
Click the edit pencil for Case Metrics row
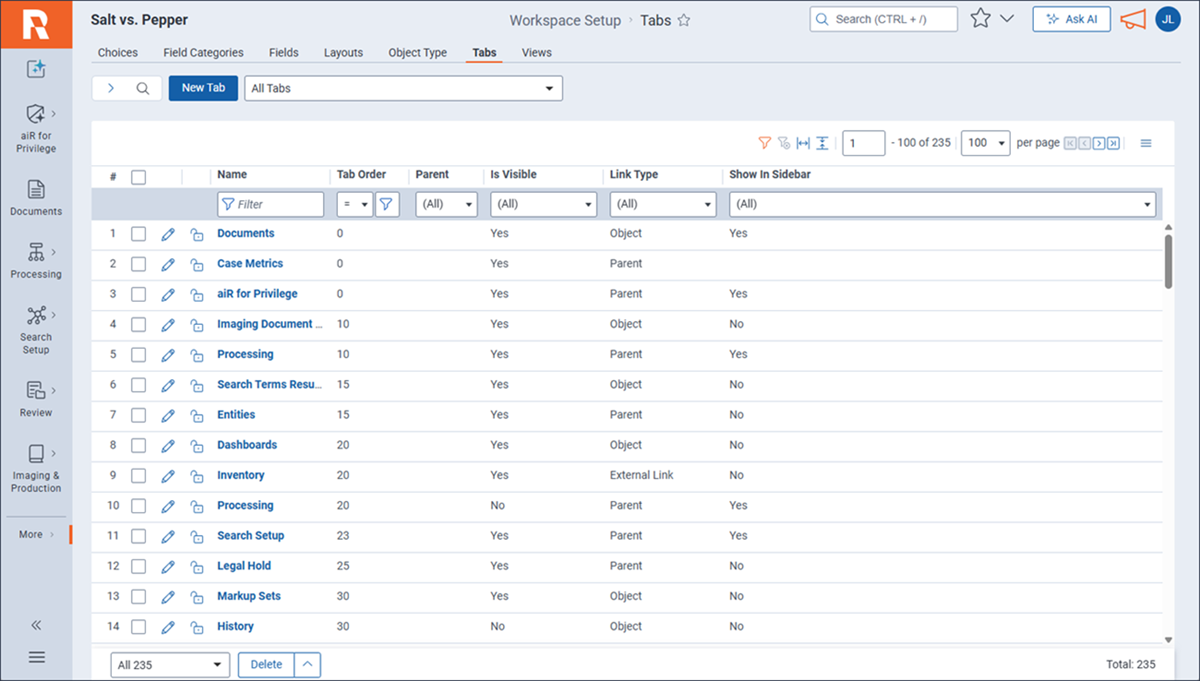point(168,264)
